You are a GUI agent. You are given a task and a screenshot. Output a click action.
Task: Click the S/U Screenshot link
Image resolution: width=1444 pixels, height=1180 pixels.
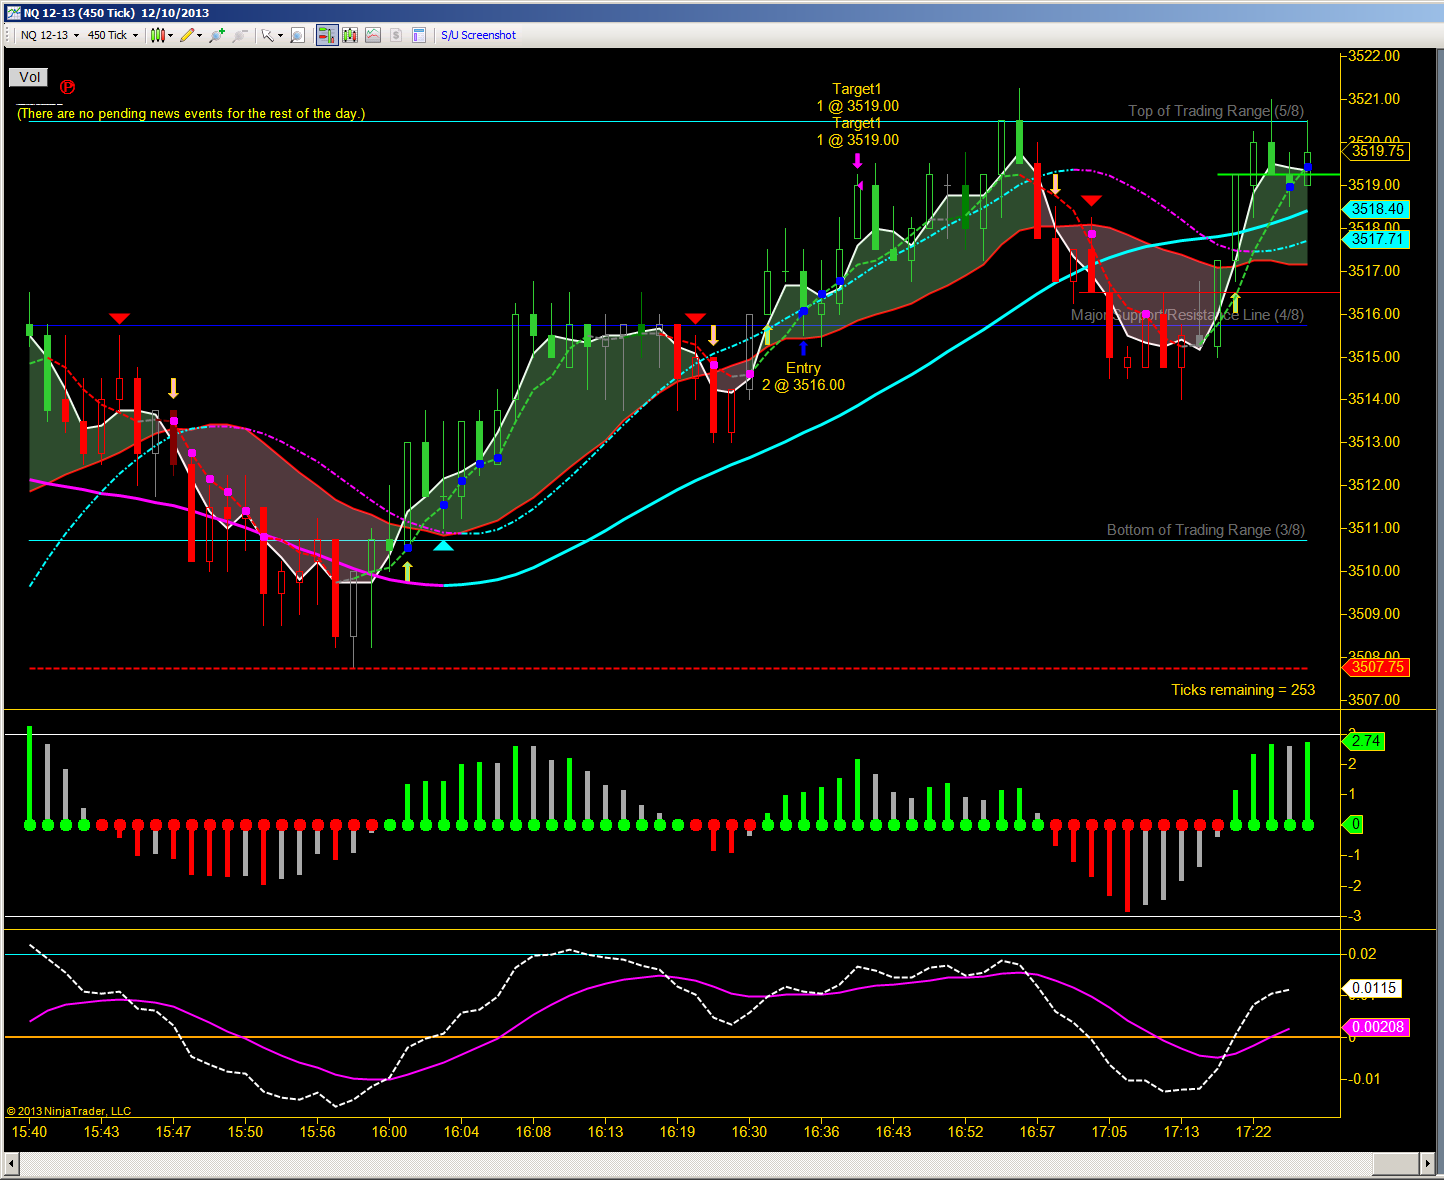[x=479, y=35]
